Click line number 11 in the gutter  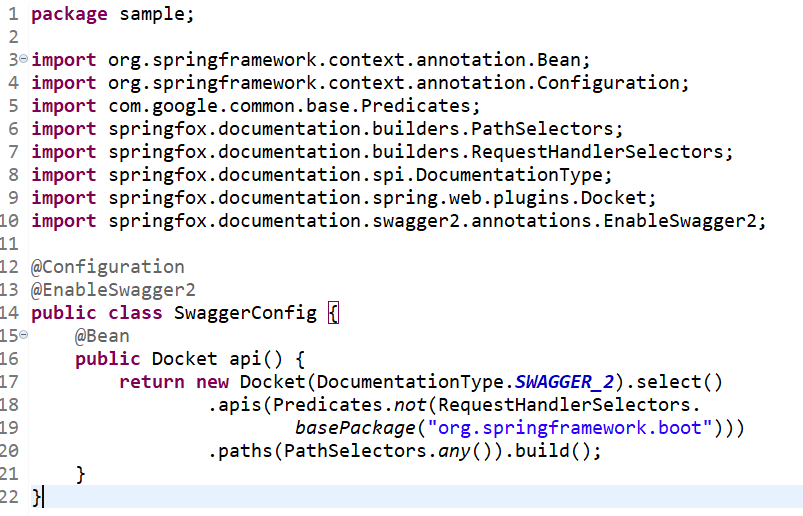9,244
